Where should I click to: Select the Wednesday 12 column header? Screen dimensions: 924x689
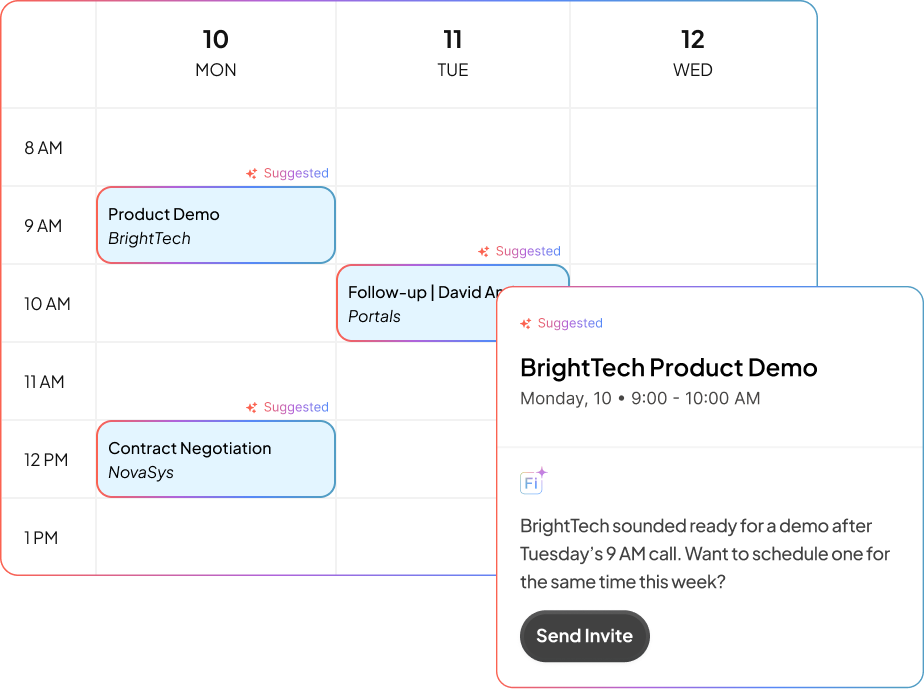coord(692,53)
